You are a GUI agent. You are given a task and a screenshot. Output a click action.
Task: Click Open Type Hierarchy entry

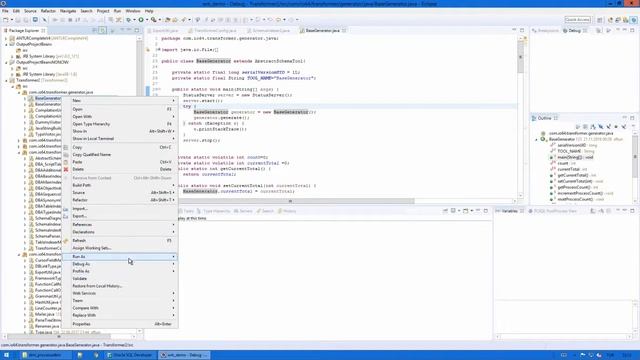tap(120, 124)
